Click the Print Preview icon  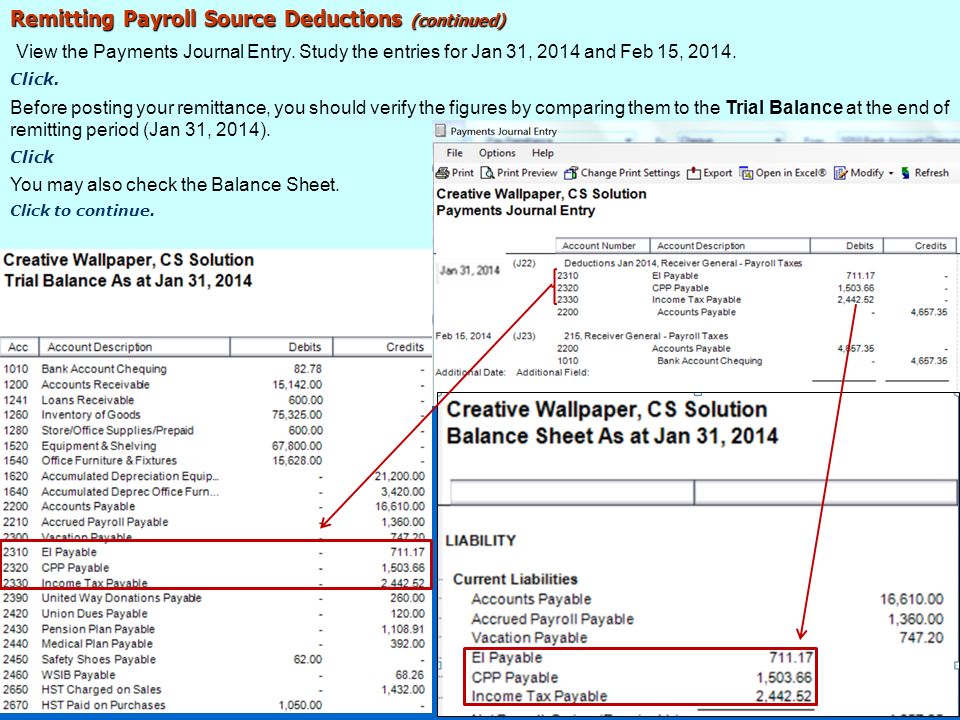pos(487,173)
